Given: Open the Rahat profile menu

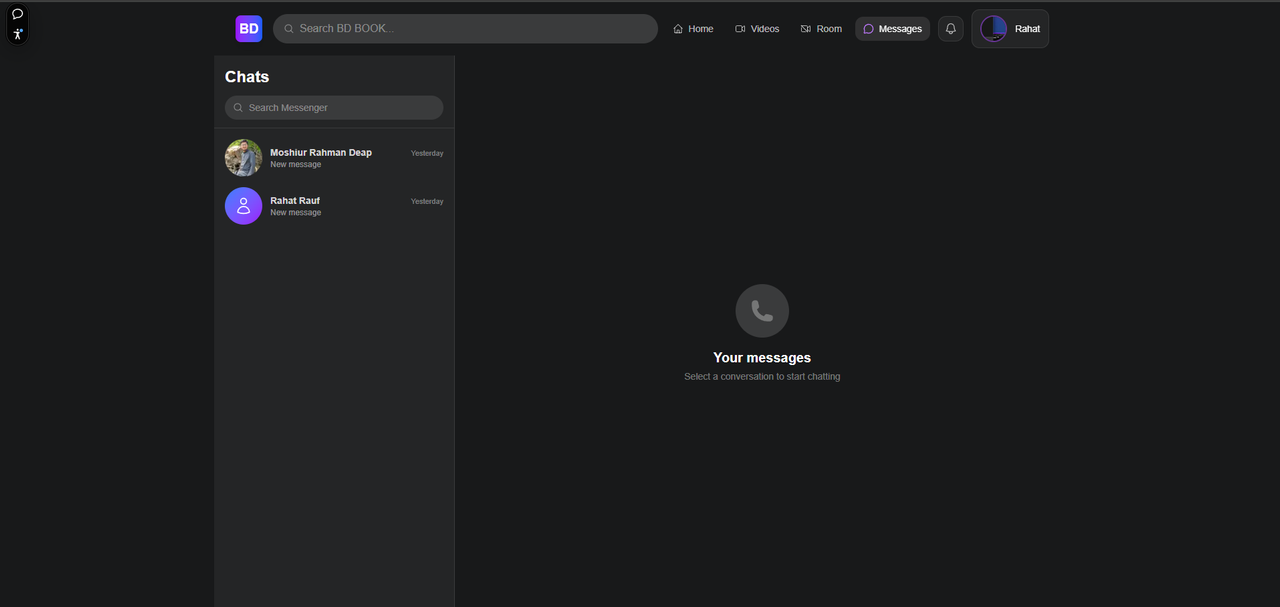Looking at the screenshot, I should pos(1010,29).
